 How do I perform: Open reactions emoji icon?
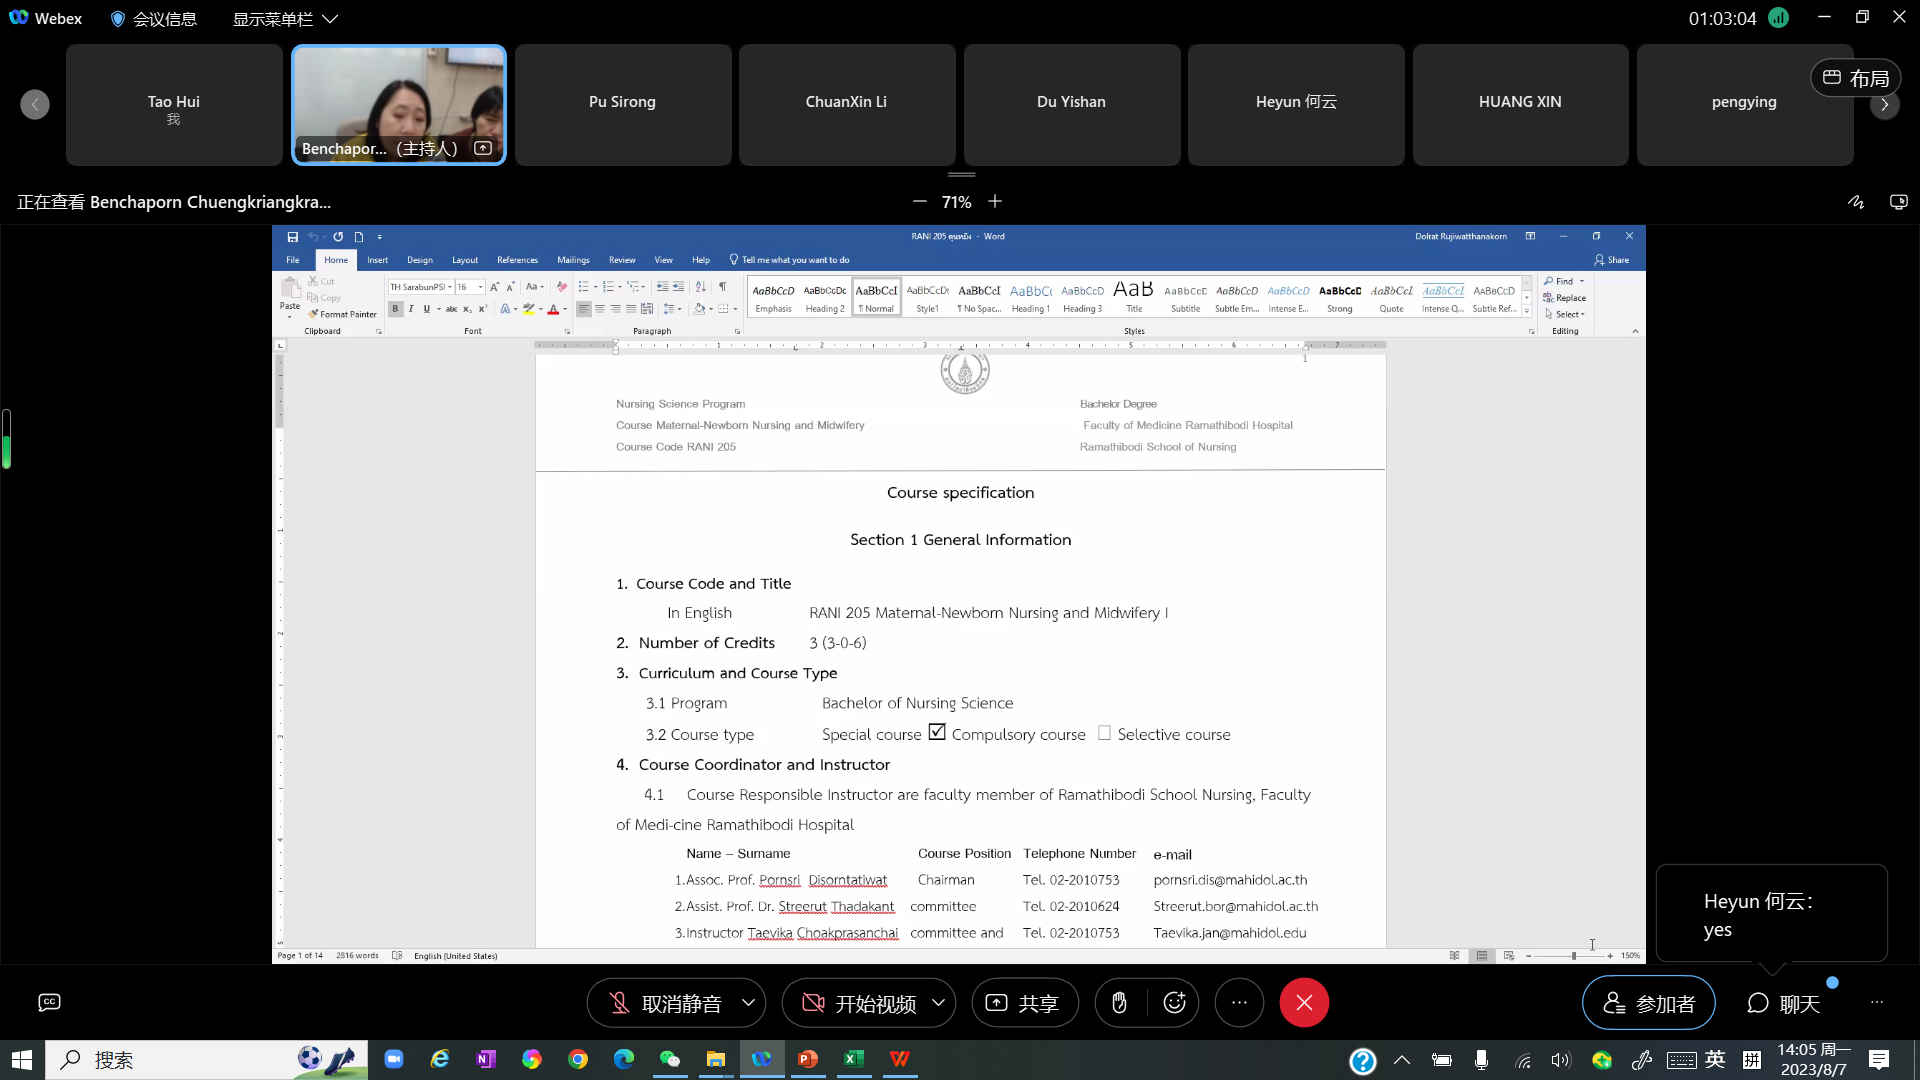1175,1003
